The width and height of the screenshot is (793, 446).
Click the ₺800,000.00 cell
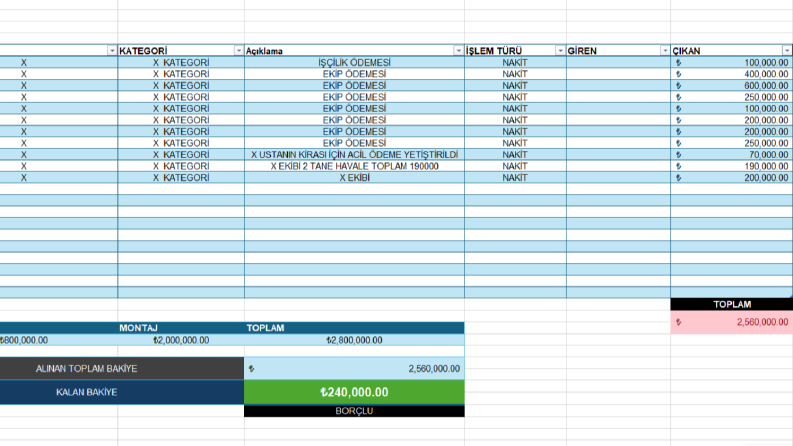(59, 340)
